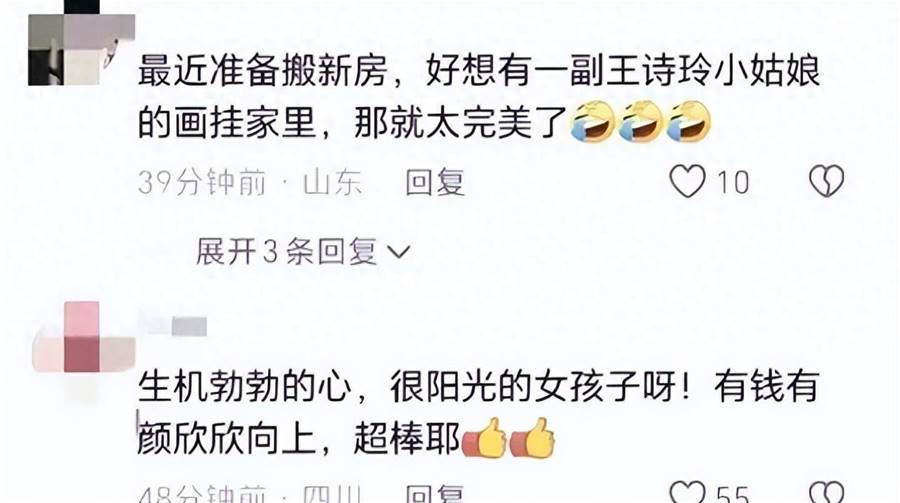The height and width of the screenshot is (503, 900).
Task: Click the first thumbs-up emoji
Action: pos(484,438)
